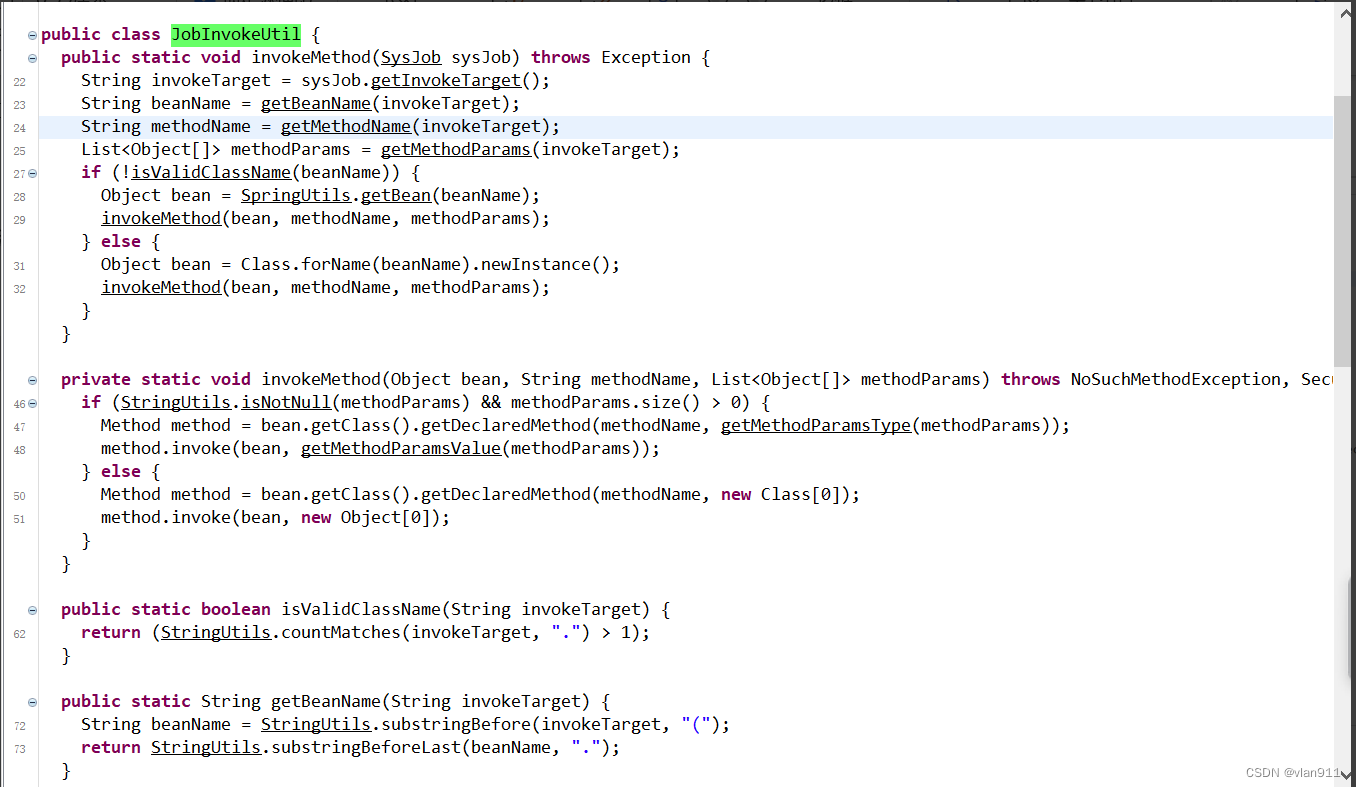This screenshot has height=787, width=1356.
Task: Collapse the invokeMethod(SysJob) method fold
Action: coord(31,57)
